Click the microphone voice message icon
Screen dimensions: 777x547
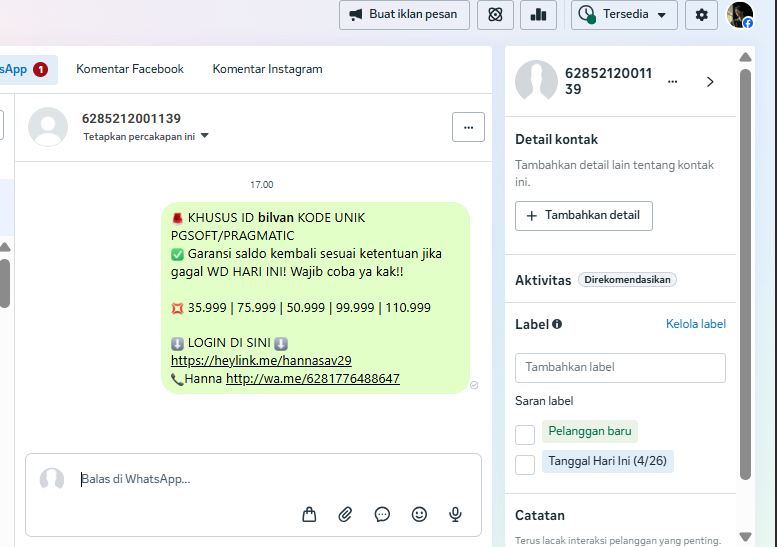coord(455,514)
